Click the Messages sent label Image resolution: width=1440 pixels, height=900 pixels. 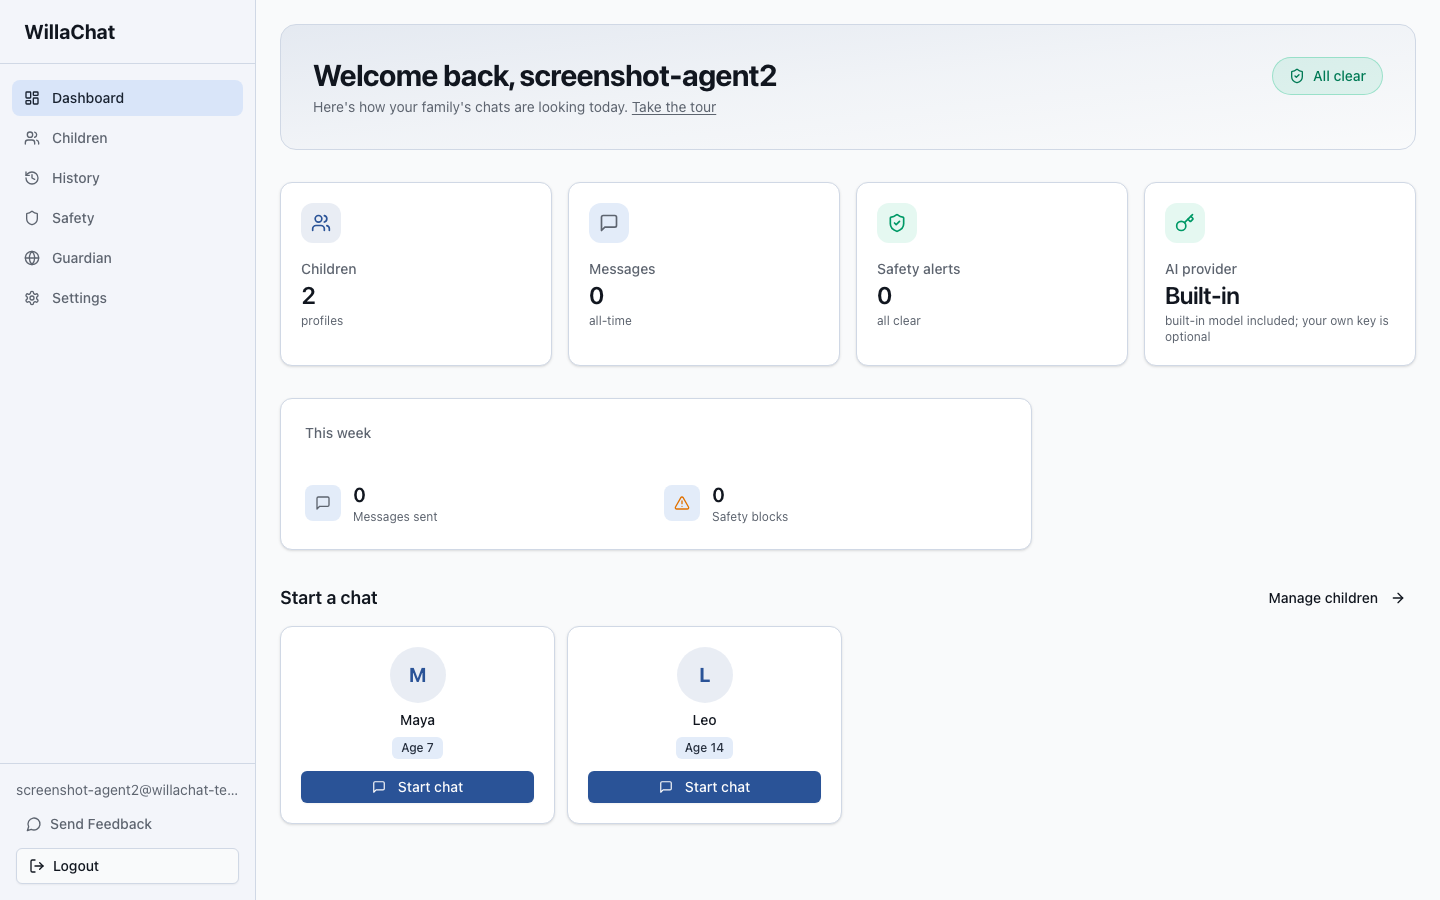[x=395, y=517]
